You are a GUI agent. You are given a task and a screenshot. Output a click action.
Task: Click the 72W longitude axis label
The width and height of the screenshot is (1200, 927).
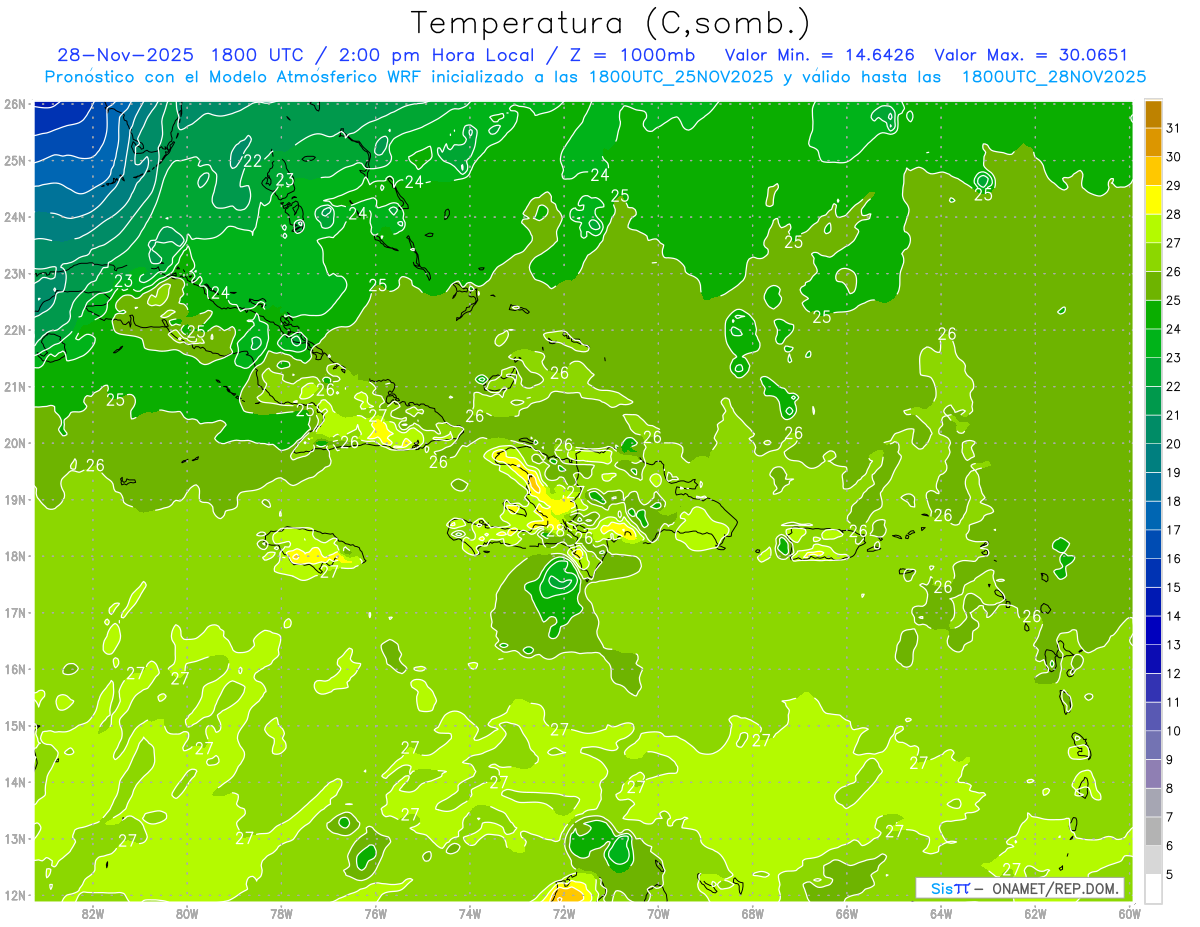point(564,913)
